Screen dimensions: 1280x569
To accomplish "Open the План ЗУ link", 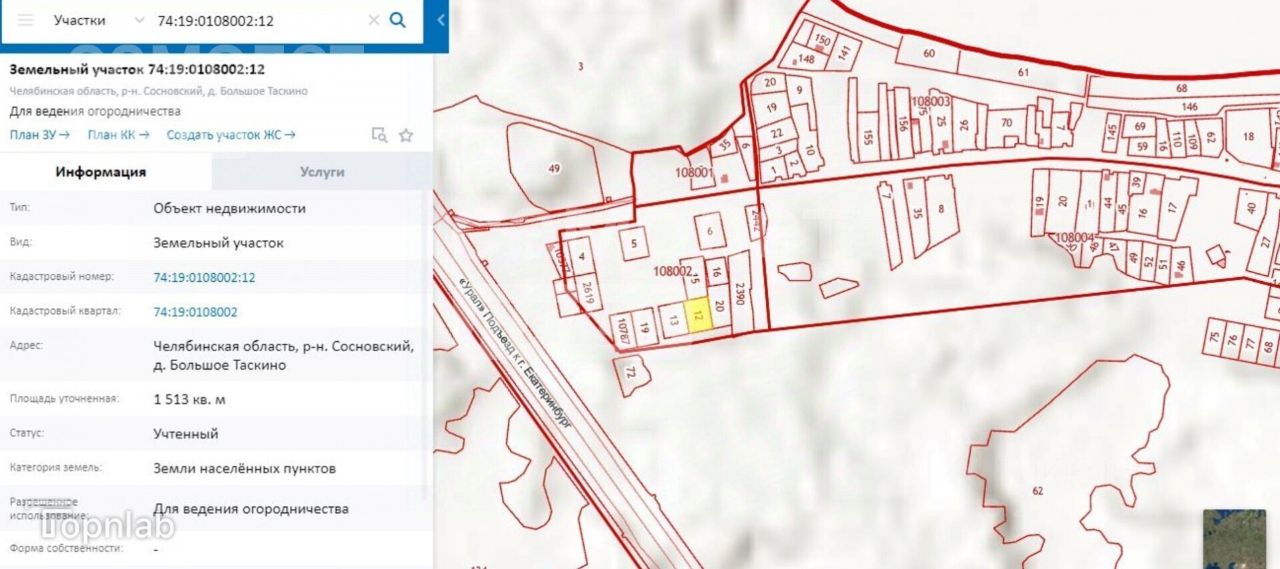I will 39,135.
